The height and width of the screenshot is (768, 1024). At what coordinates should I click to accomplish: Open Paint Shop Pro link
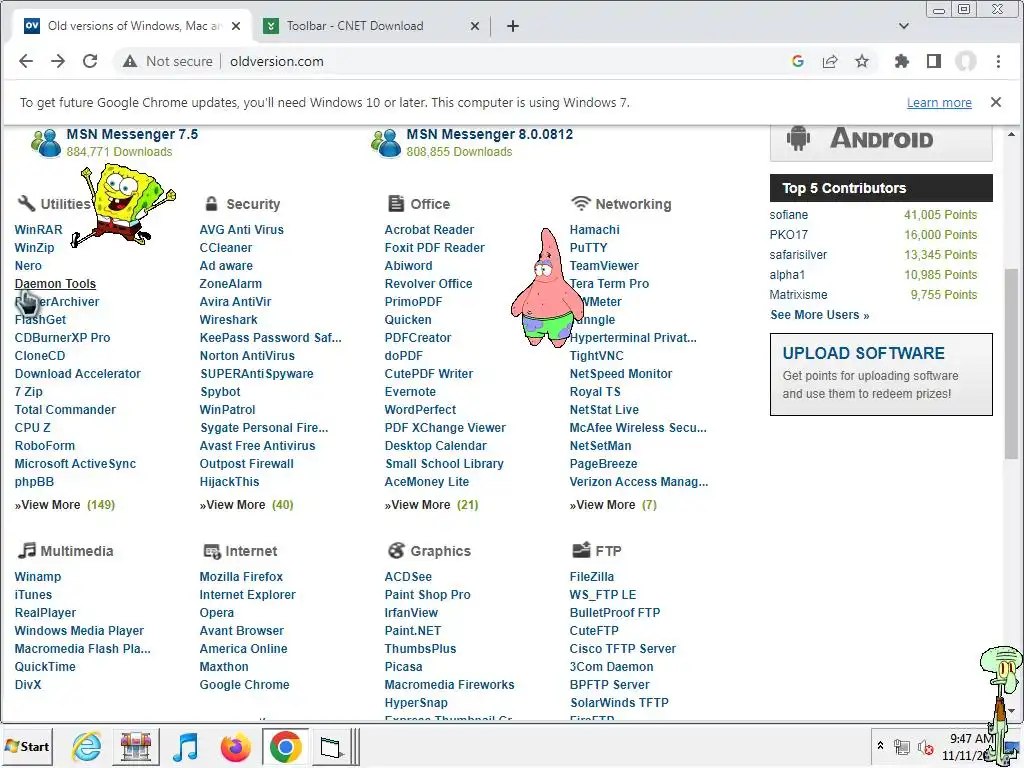click(427, 595)
